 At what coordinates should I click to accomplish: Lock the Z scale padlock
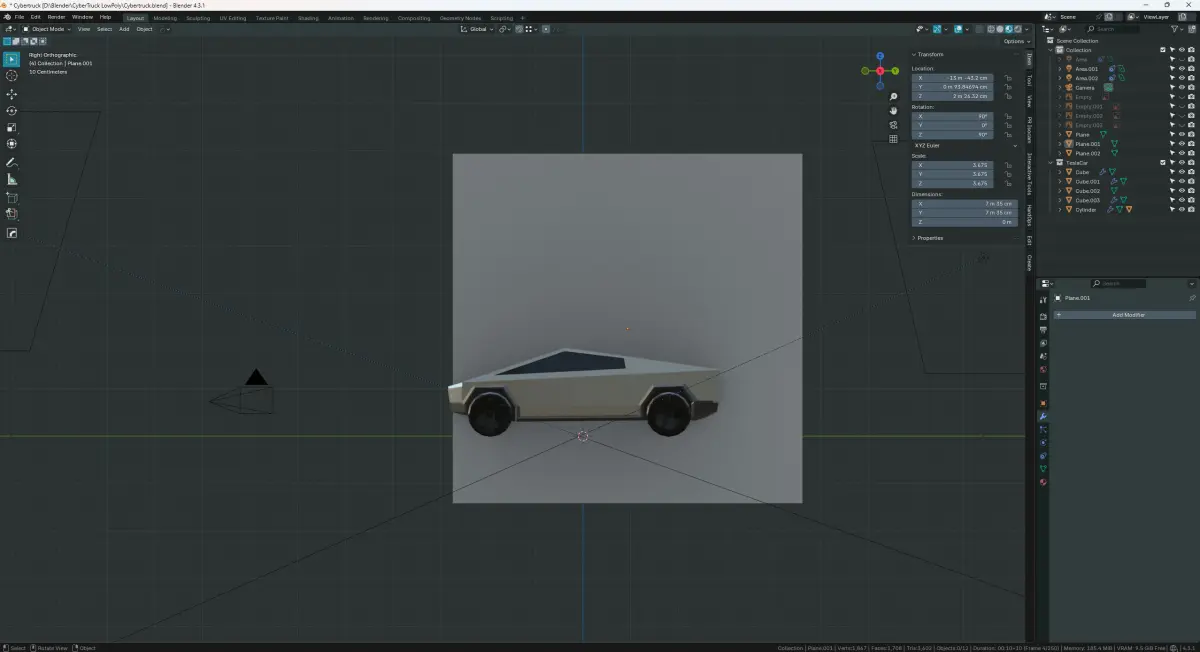tap(1007, 183)
